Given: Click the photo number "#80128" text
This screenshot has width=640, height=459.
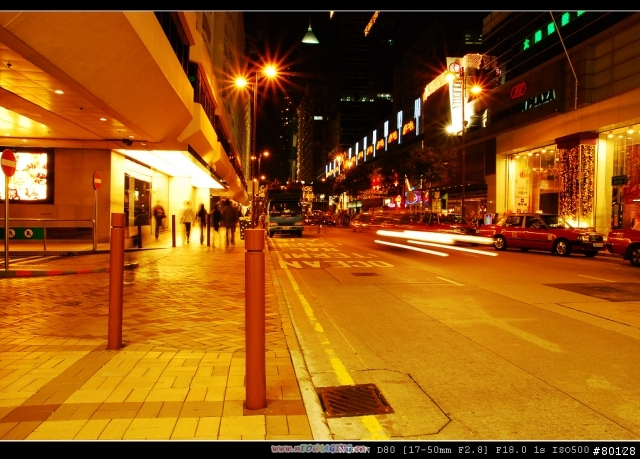Looking at the screenshot, I should (x=614, y=451).
